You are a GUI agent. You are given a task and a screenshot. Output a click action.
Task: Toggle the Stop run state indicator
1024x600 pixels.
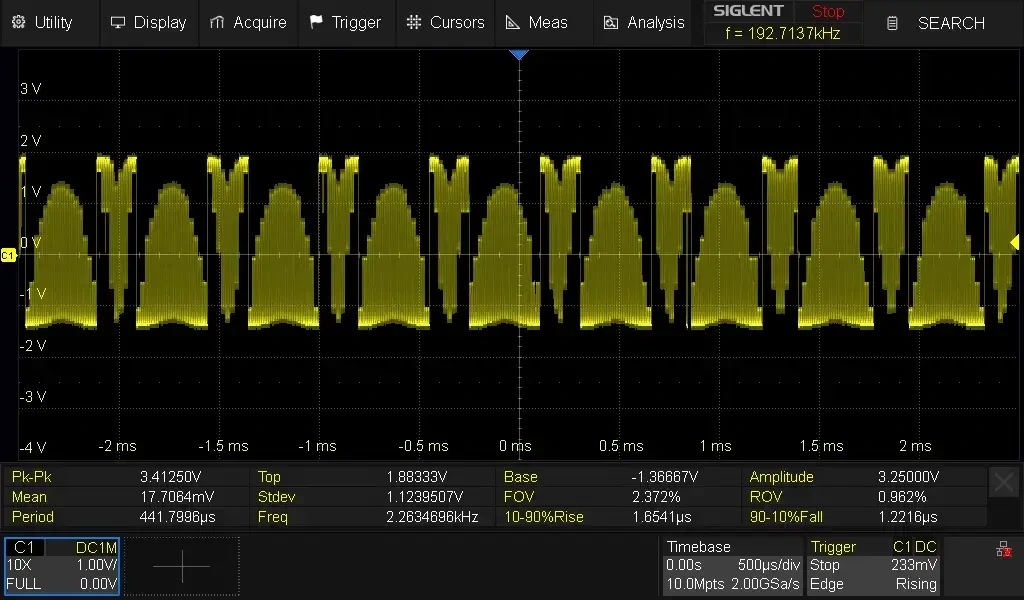(x=828, y=11)
